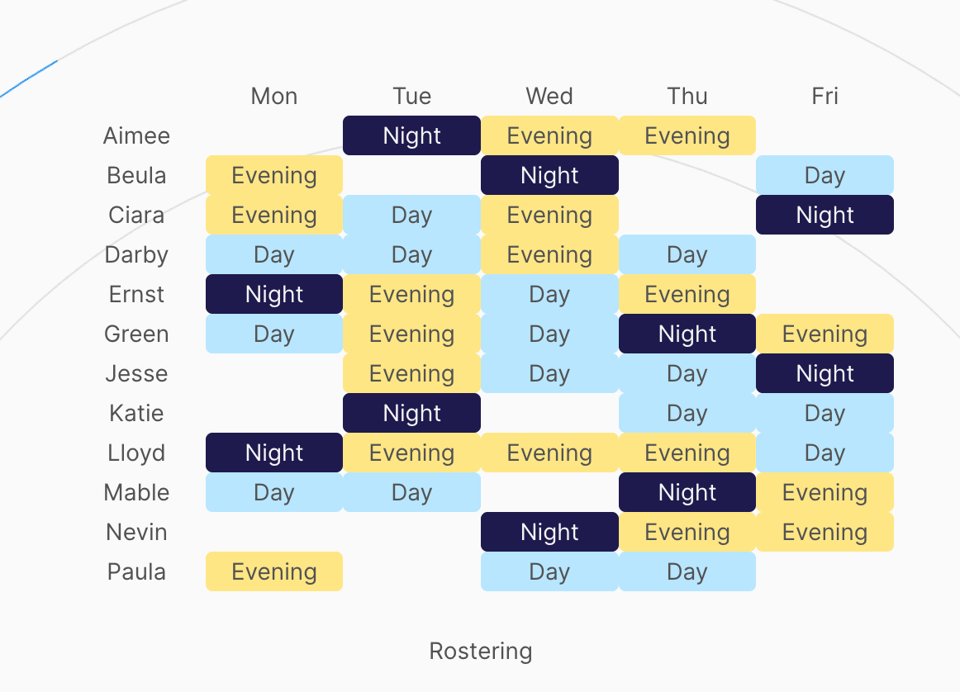Select Aimee's Tuesday Night shift
The height and width of the screenshot is (692, 960).
[412, 136]
